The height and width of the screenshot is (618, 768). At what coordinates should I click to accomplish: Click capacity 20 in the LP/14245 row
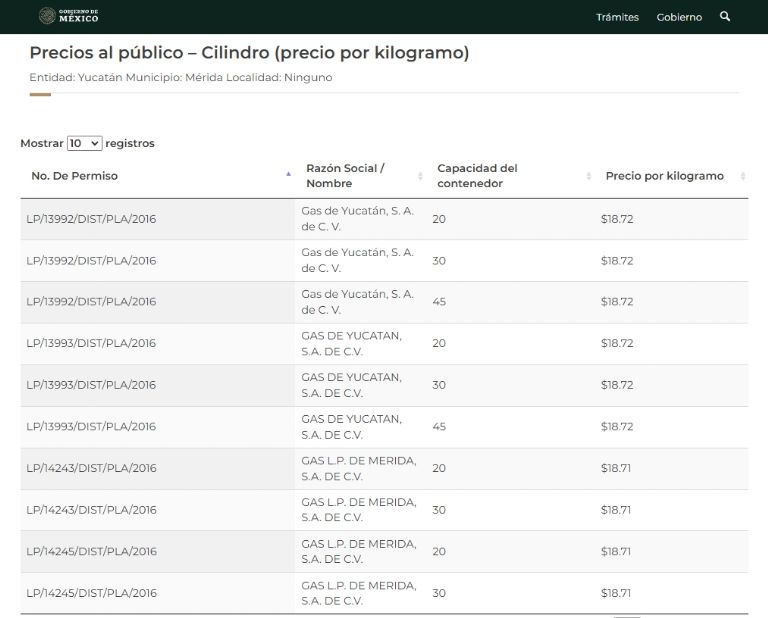439,551
